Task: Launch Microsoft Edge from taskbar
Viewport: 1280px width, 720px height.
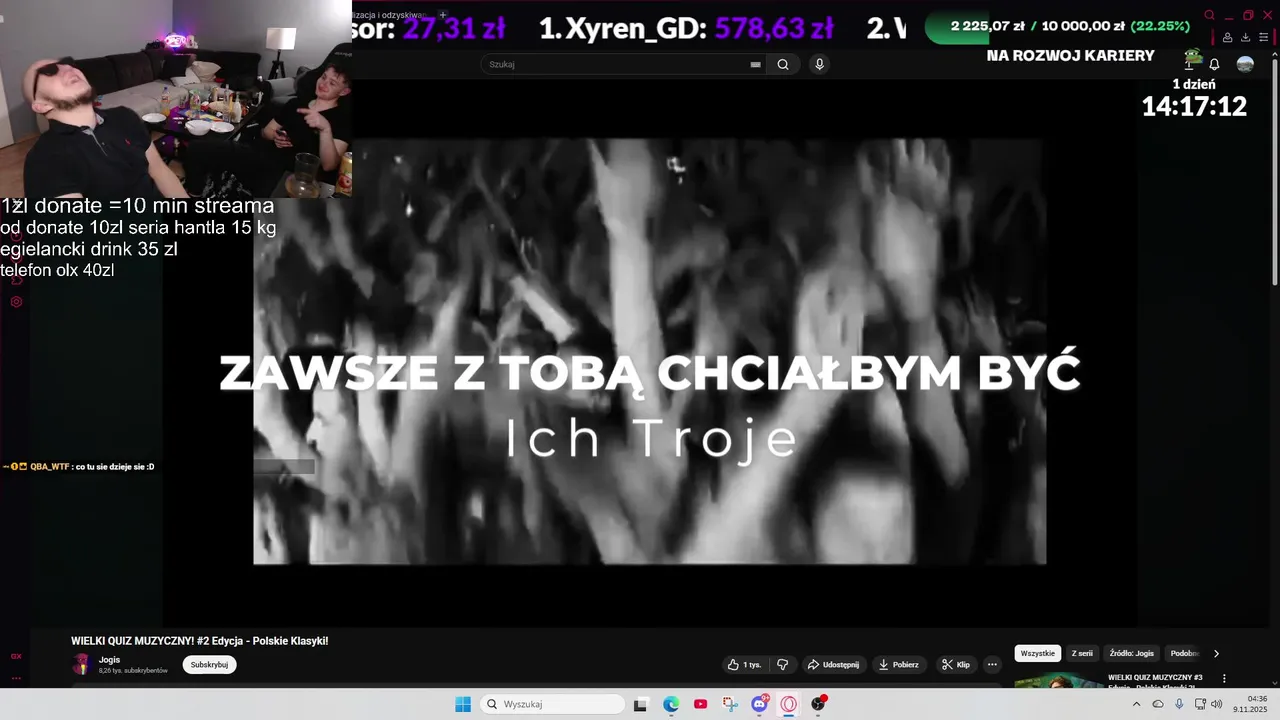Action: [671, 704]
